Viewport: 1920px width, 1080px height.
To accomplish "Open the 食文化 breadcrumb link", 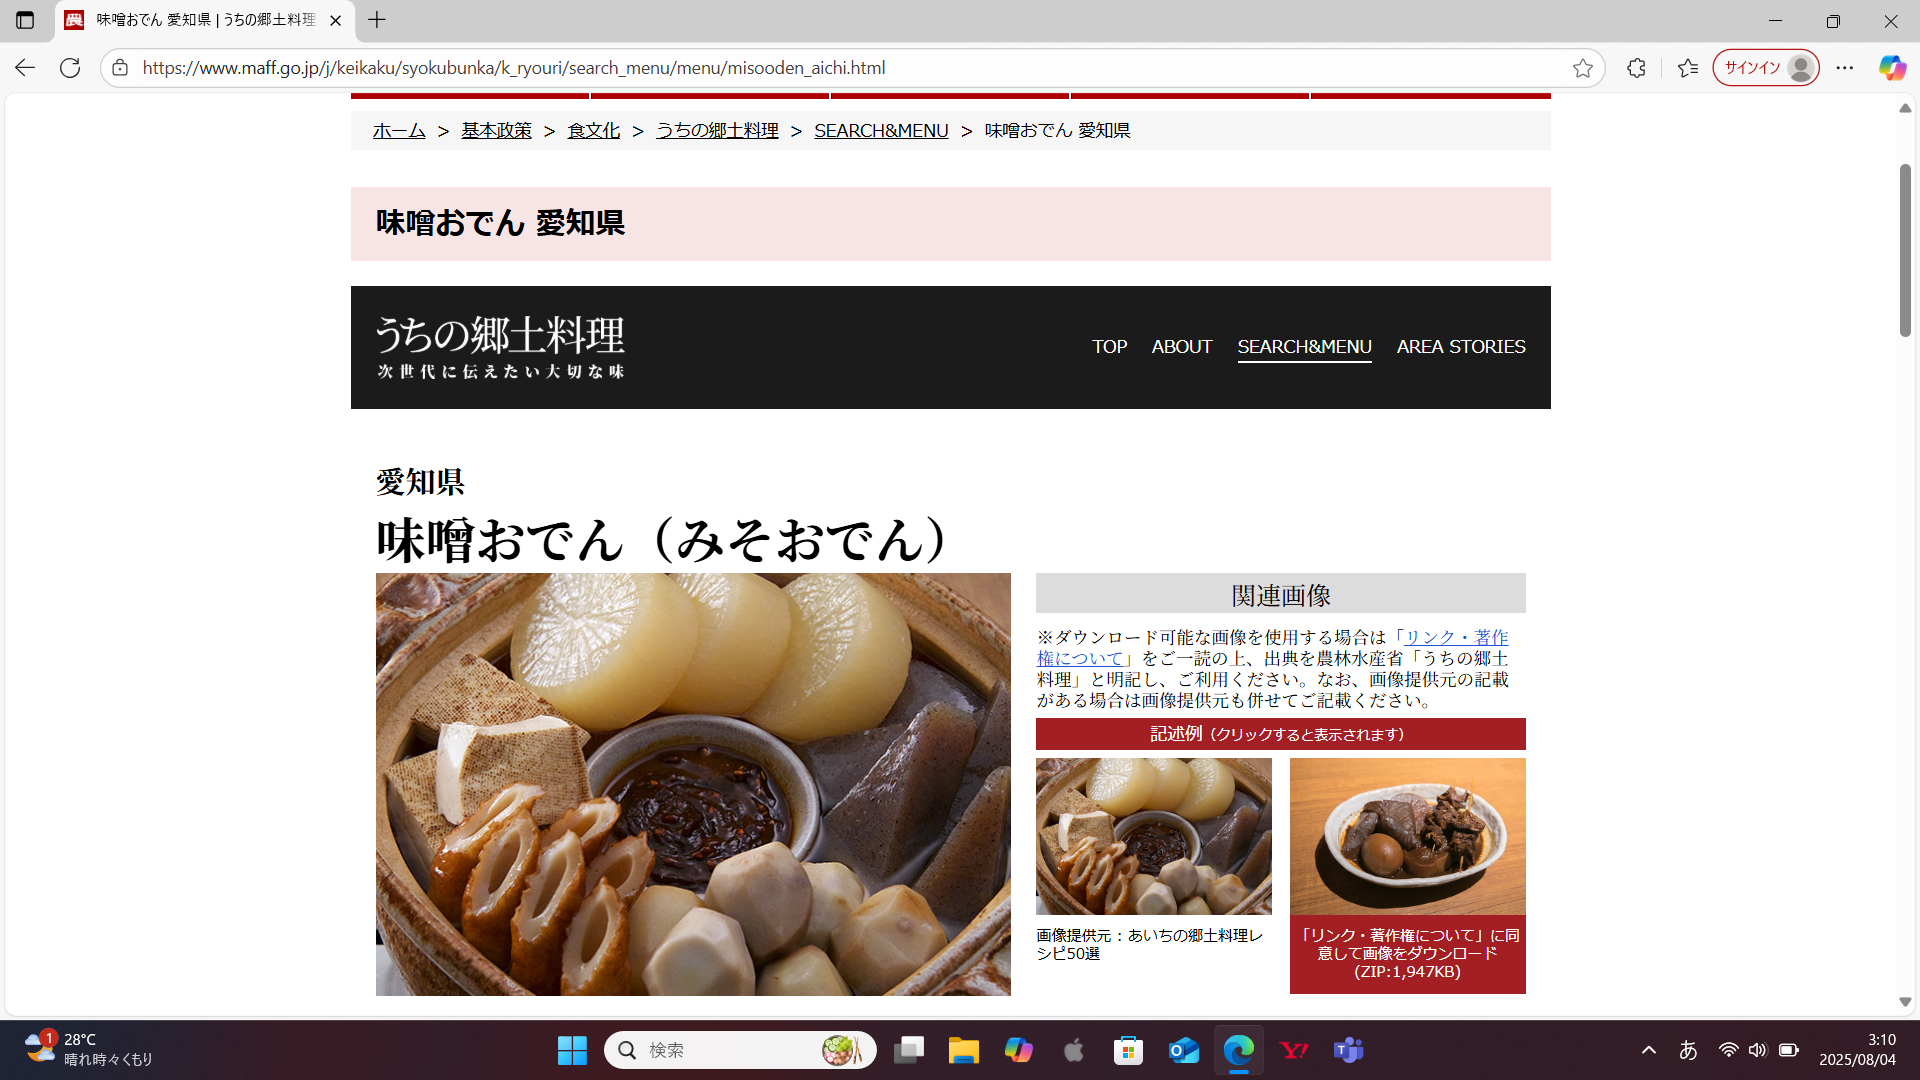I will coord(593,131).
